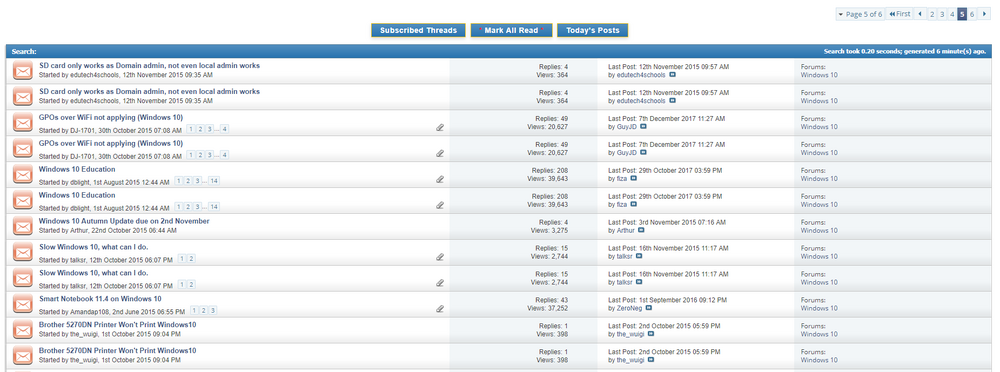The width and height of the screenshot is (1000, 372).
Task: Click paperclip attachment icon on Smart Notebook thread
Action: pyautogui.click(x=440, y=309)
